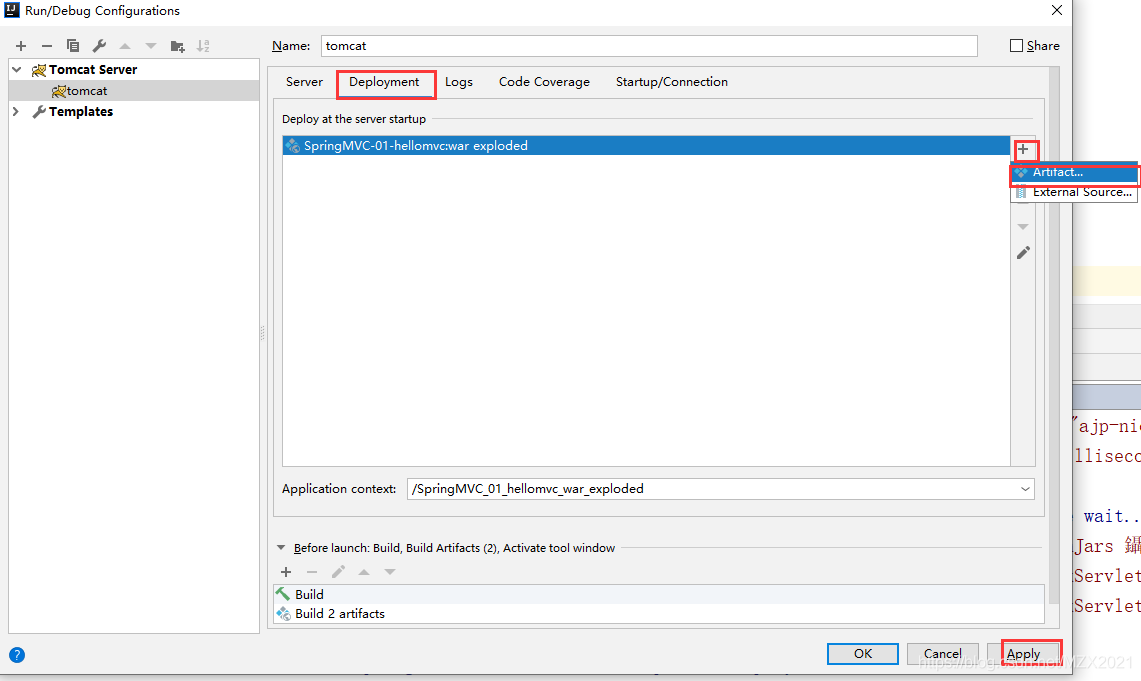Screen dimensions: 1141x681
Task: Add new configuration with plus icon
Action: click(x=21, y=46)
